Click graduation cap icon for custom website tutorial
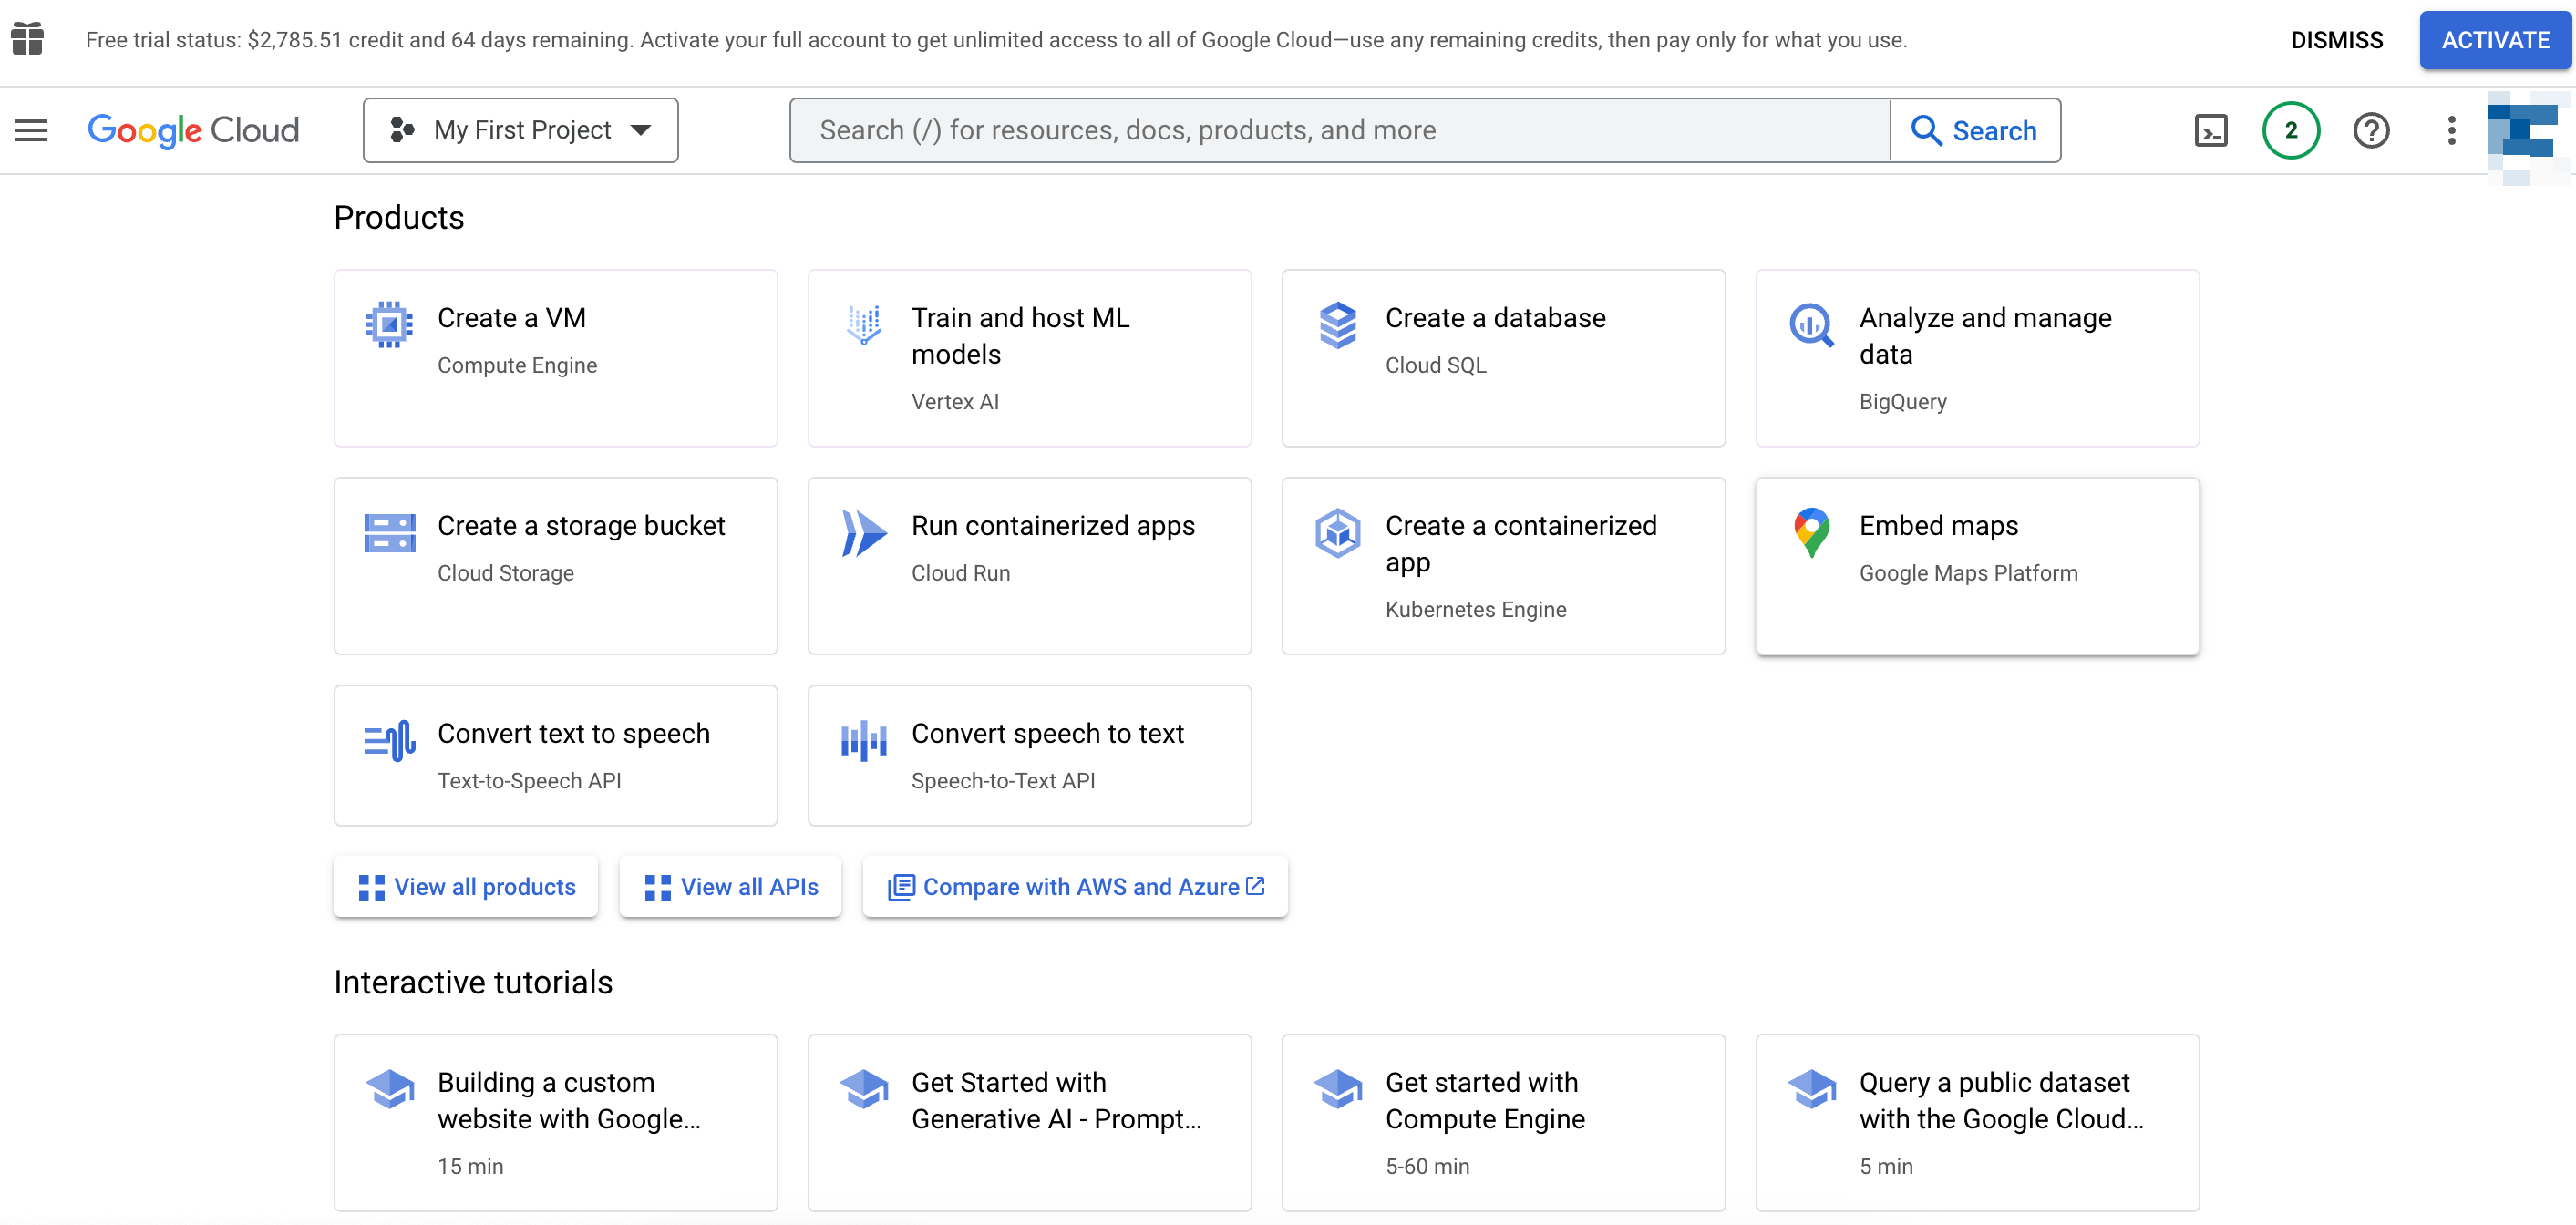The width and height of the screenshot is (2576, 1225). pyautogui.click(x=389, y=1089)
